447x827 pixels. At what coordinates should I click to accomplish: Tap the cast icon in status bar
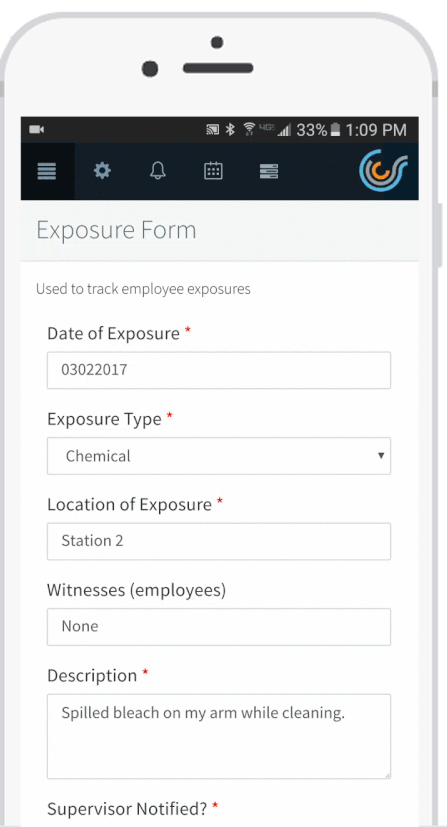coord(212,130)
